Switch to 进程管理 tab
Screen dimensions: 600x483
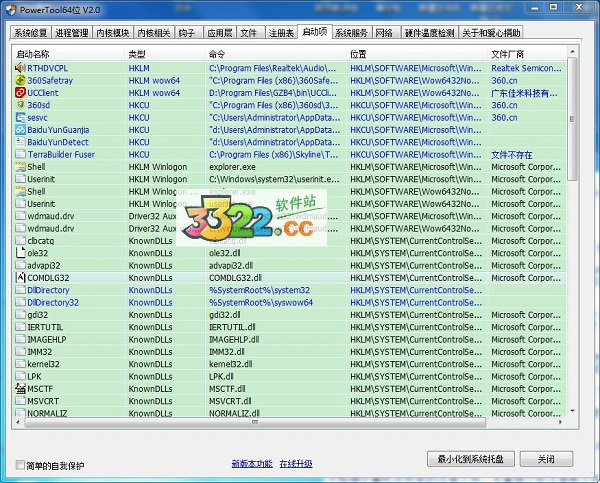(x=72, y=33)
